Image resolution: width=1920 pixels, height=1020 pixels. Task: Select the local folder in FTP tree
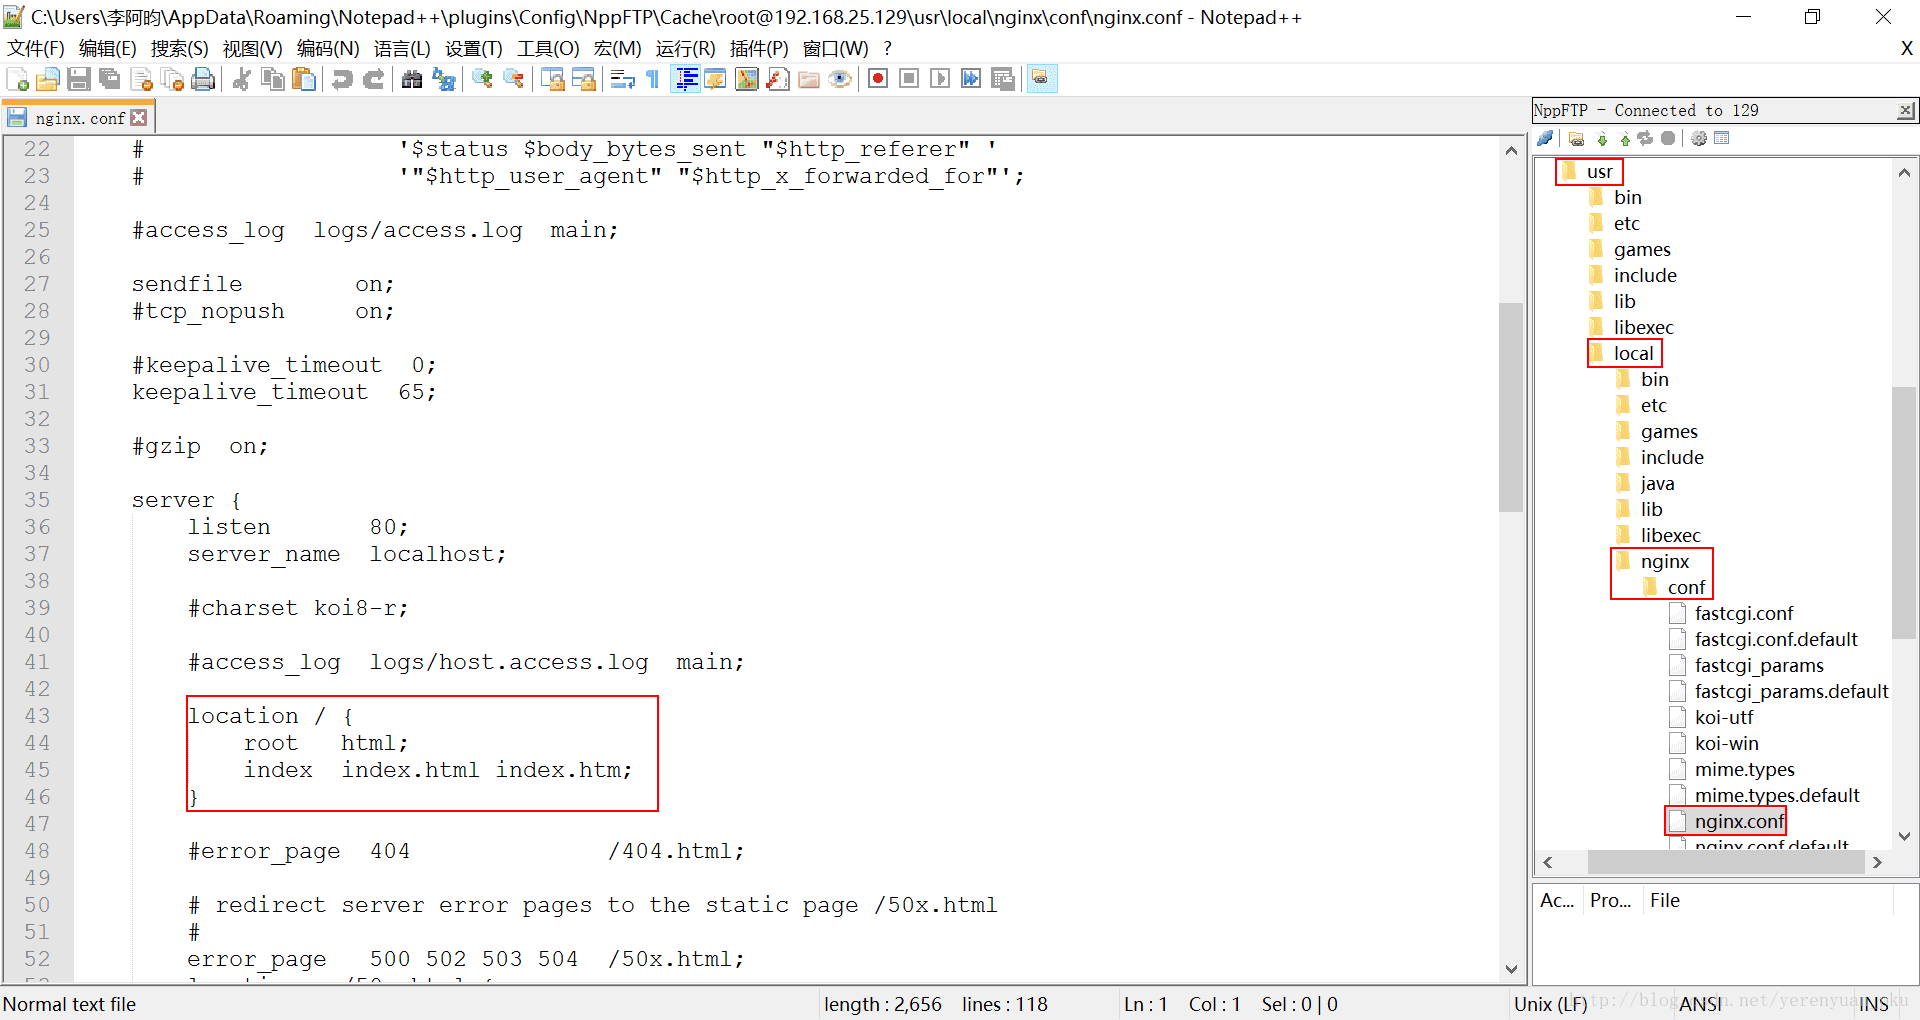click(x=1633, y=354)
